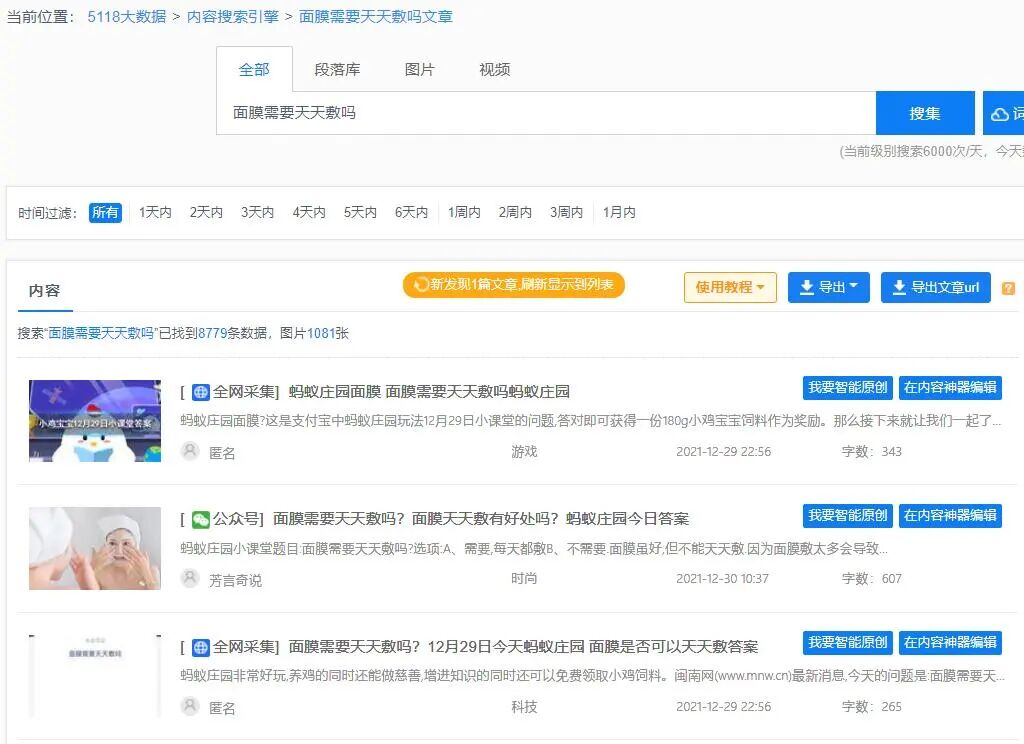
Task: Filter results to 1天内
Action: 155,212
